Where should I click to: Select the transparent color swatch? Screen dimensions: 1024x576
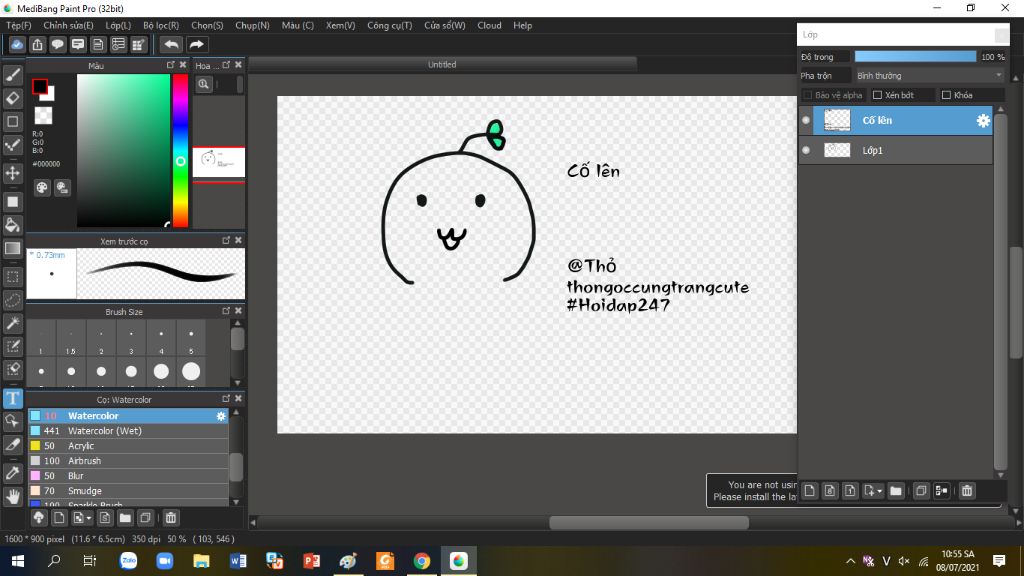pyautogui.click(x=43, y=116)
